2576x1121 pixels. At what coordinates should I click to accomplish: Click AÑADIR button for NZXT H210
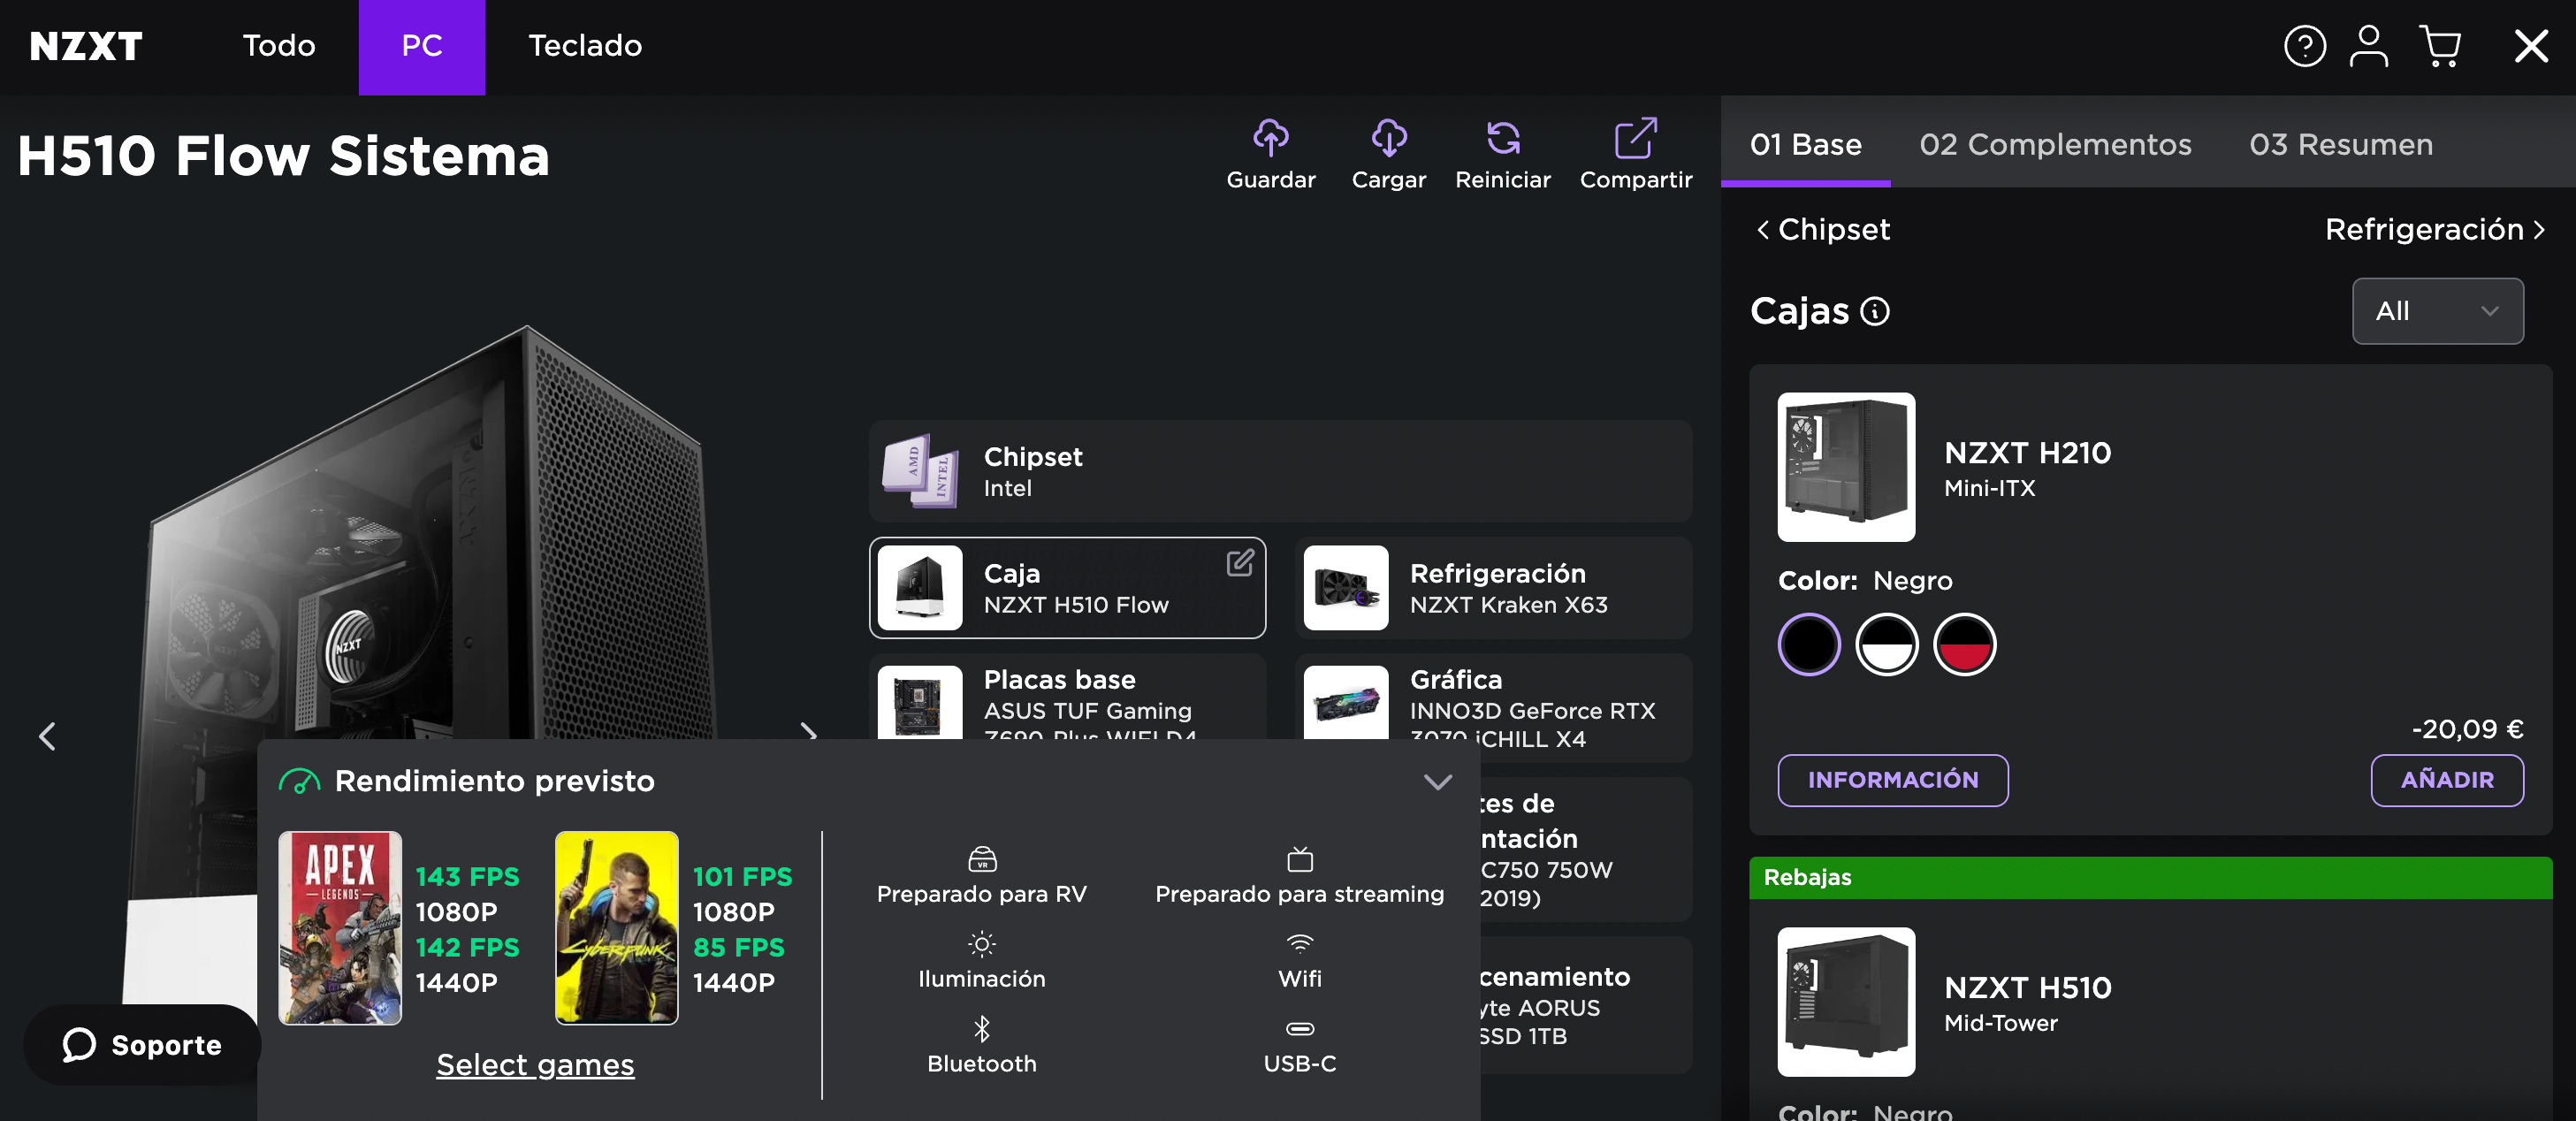point(2446,780)
